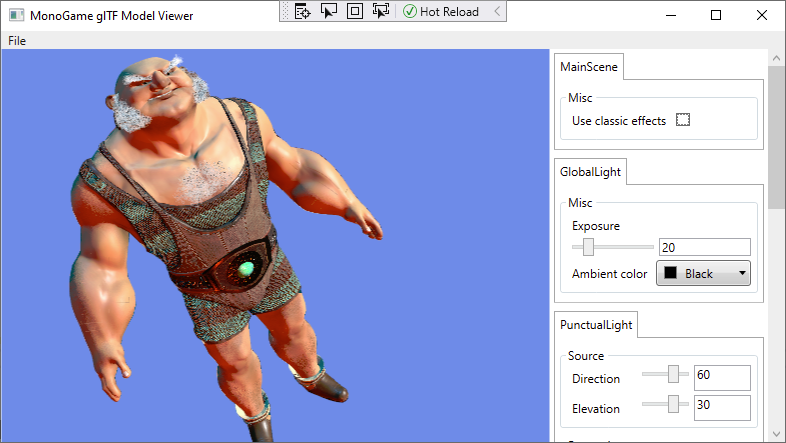Click the Hot Reload indicator
786x443 pixels.
click(x=441, y=11)
